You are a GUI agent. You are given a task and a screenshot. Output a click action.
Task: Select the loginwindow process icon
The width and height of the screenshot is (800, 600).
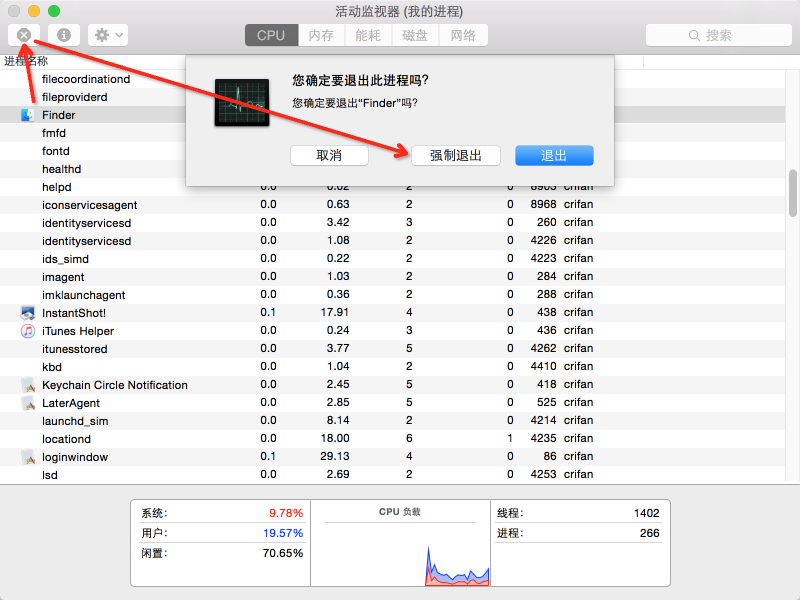coord(28,457)
